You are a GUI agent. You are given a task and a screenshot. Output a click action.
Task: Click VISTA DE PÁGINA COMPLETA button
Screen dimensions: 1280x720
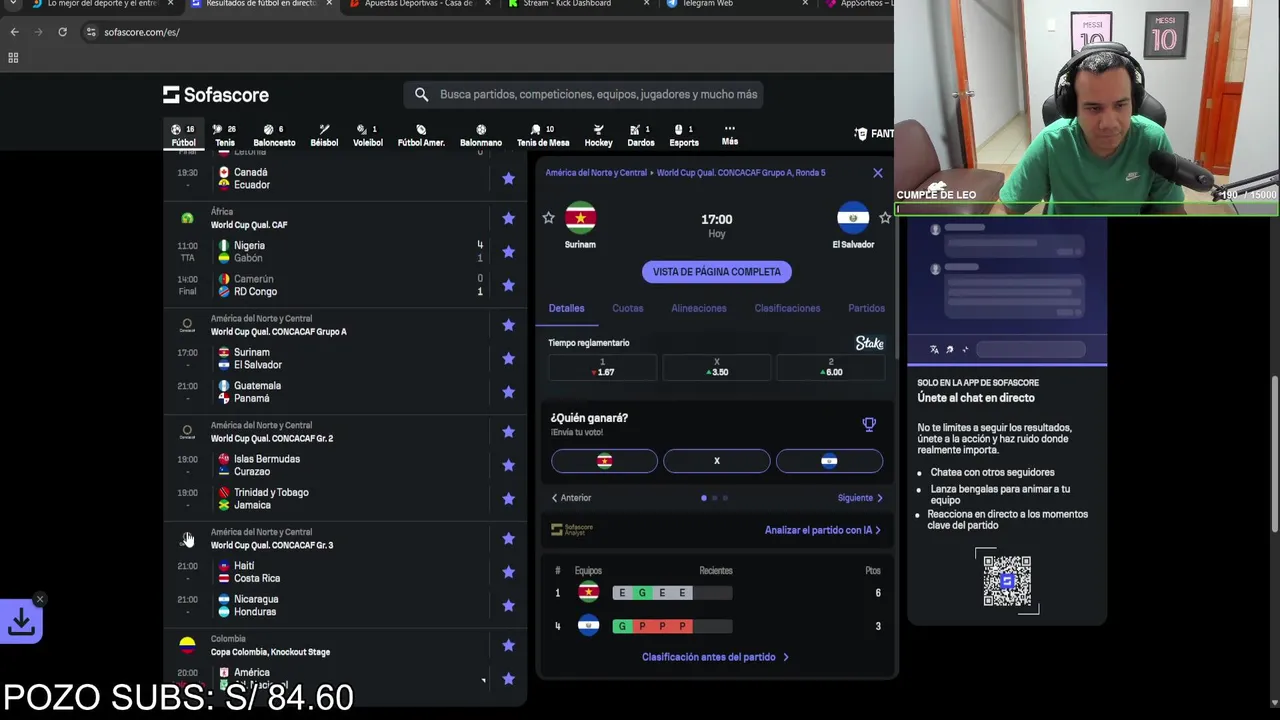point(716,272)
